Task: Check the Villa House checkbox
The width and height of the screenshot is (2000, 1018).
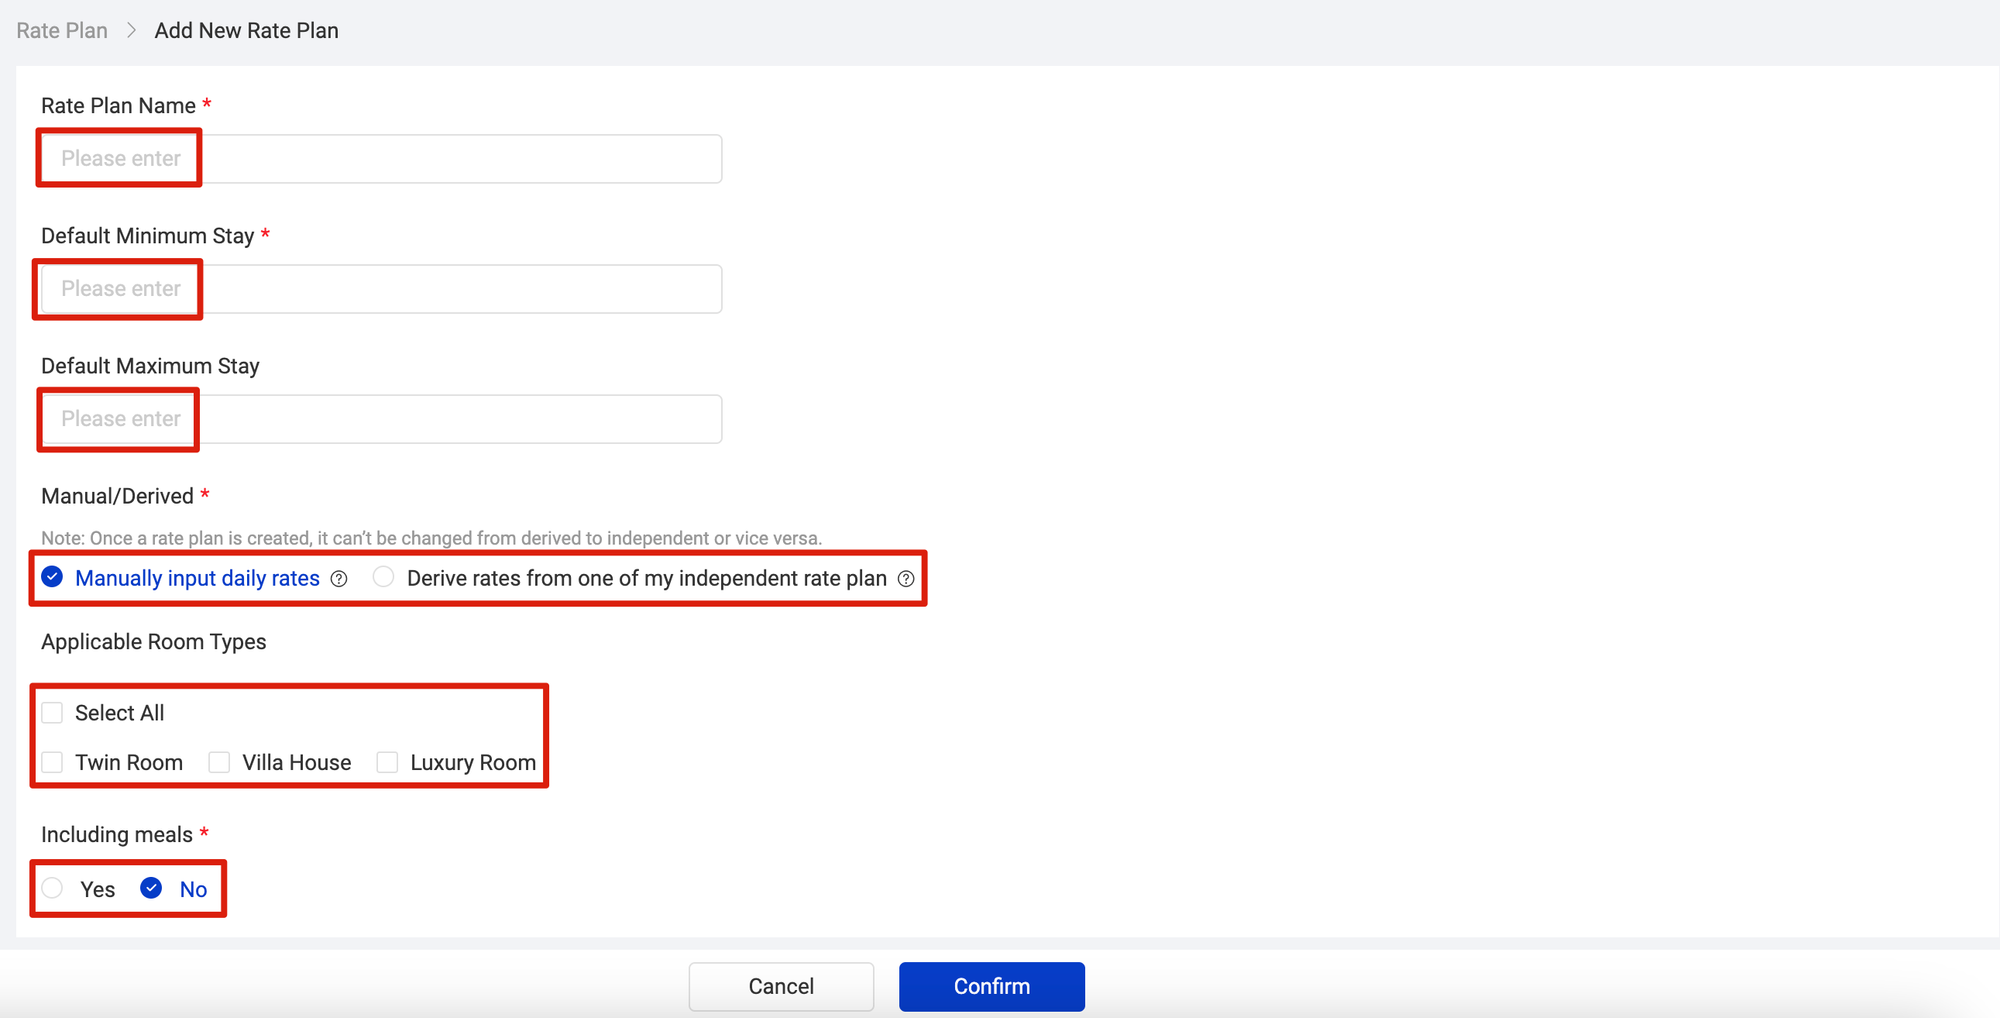Action: 219,762
